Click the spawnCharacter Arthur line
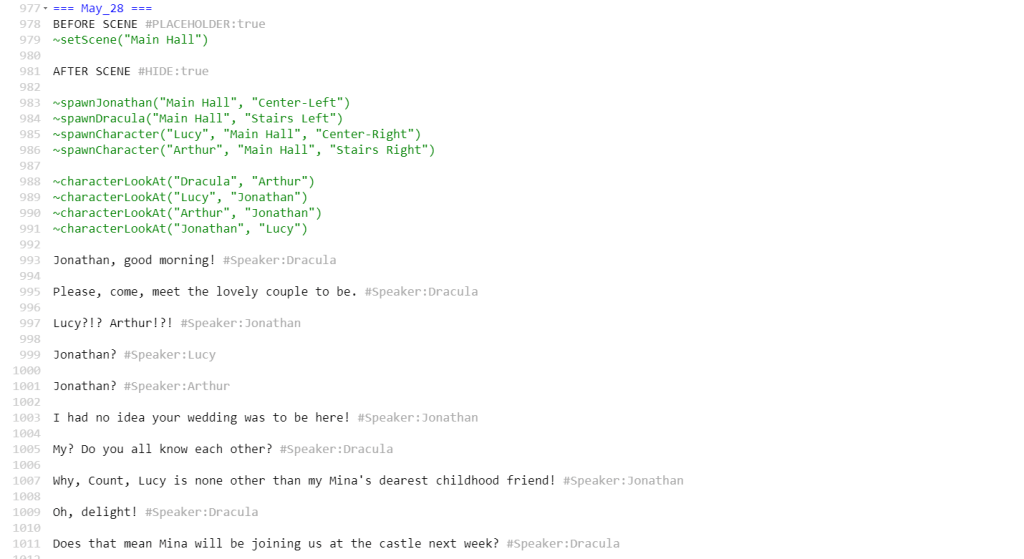Image resolution: width=1024 pixels, height=559 pixels. 244,150
